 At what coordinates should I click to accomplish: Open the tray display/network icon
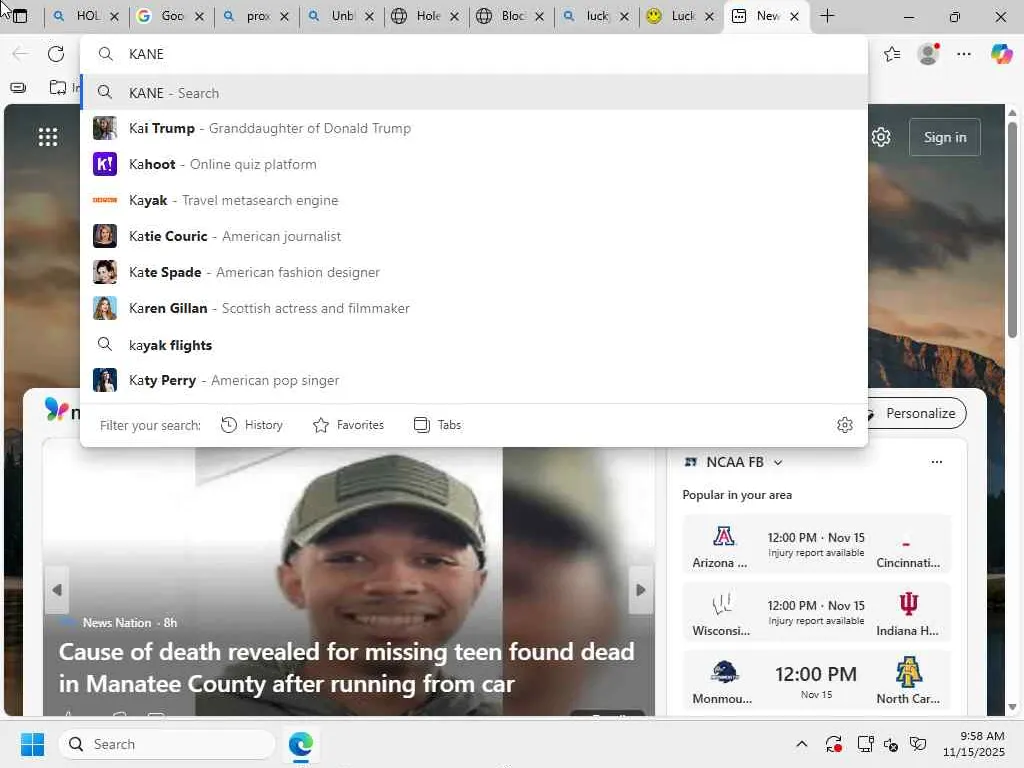coord(865,744)
